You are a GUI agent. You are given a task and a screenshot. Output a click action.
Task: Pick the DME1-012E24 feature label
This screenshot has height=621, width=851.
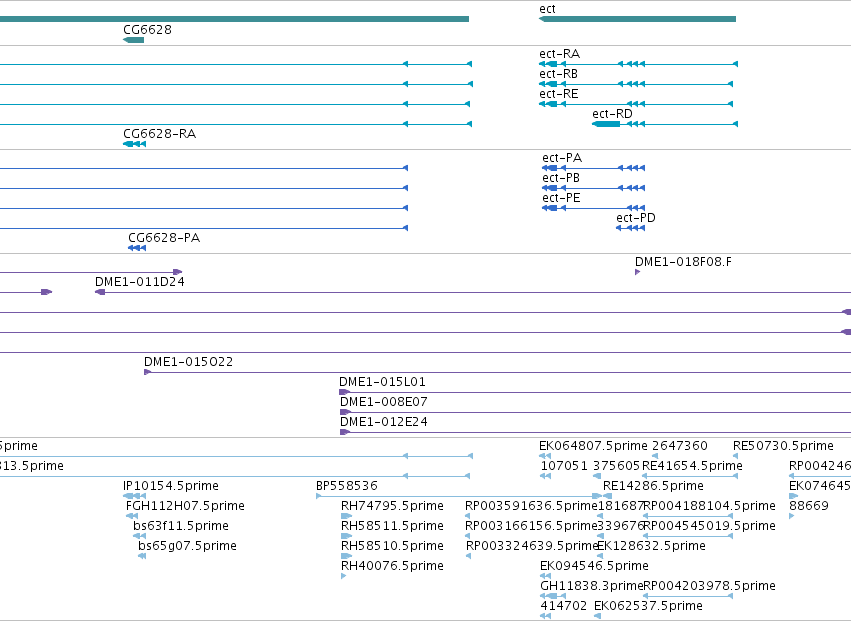click(x=384, y=422)
